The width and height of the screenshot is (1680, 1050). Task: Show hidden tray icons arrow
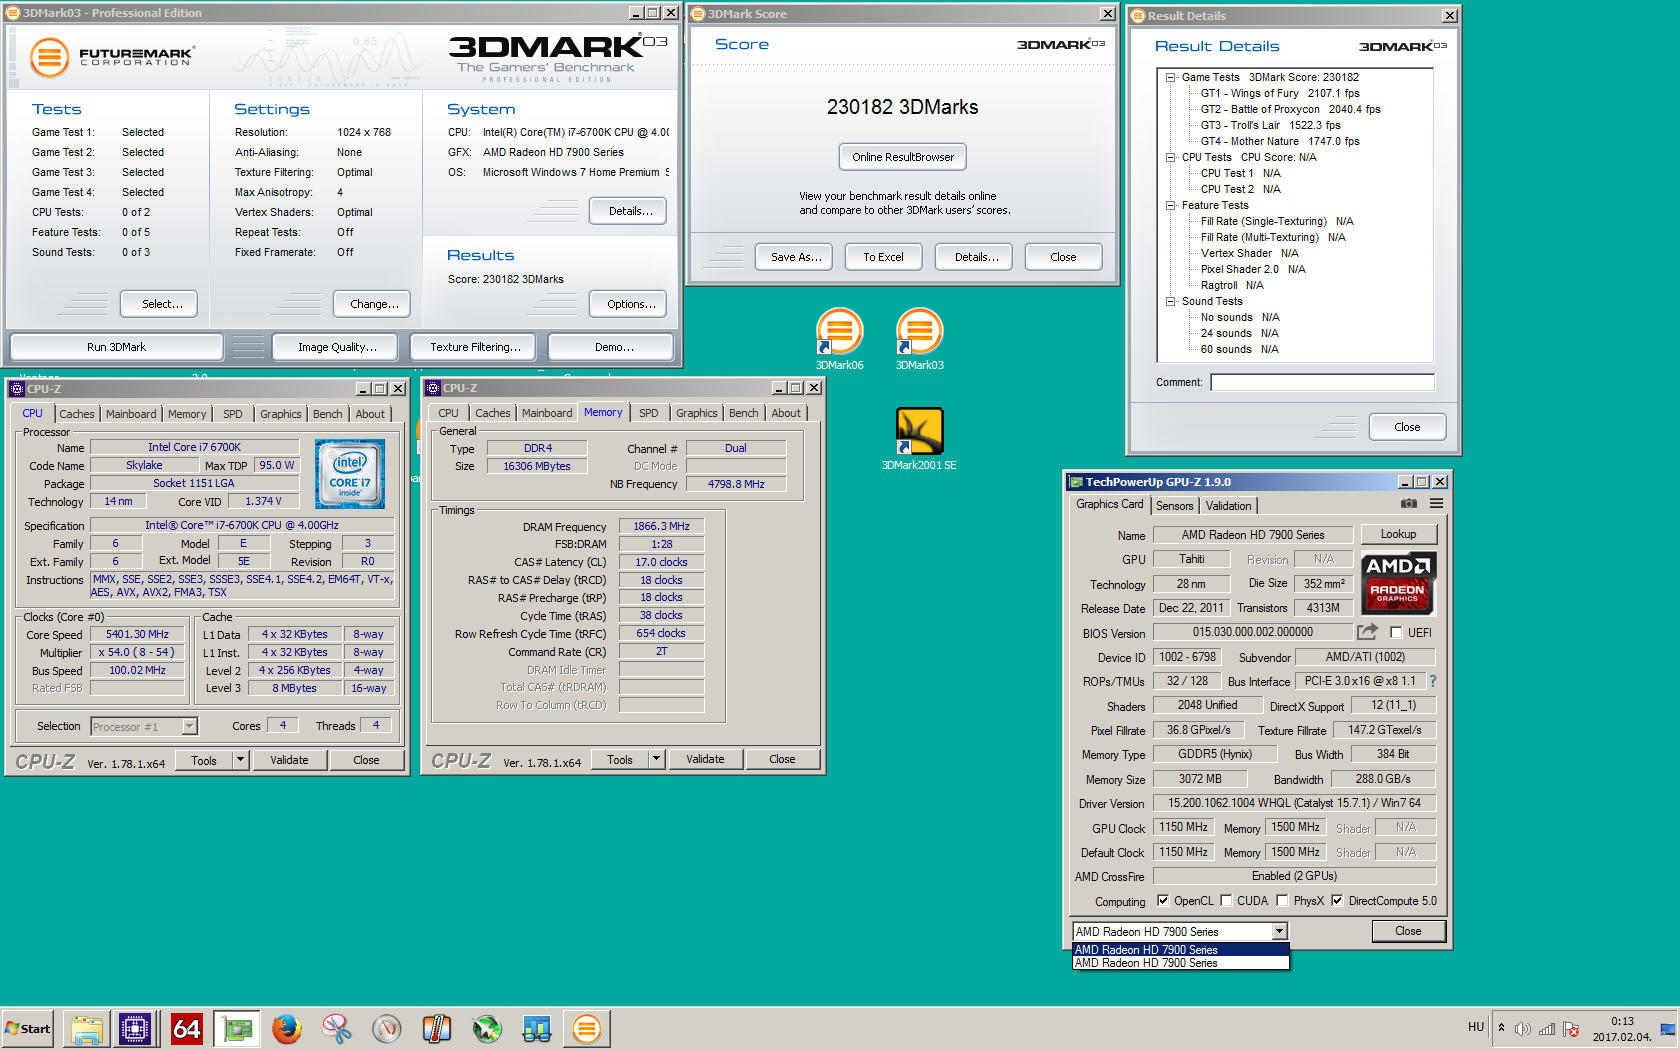pyautogui.click(x=1501, y=1028)
